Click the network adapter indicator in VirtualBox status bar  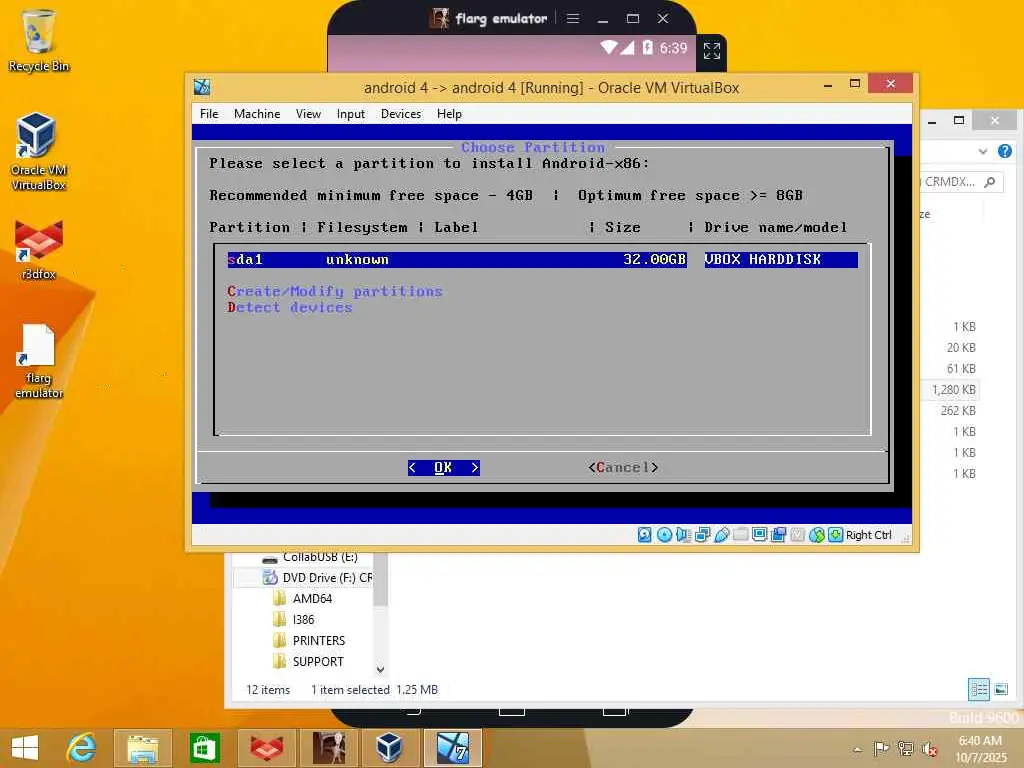(x=703, y=535)
